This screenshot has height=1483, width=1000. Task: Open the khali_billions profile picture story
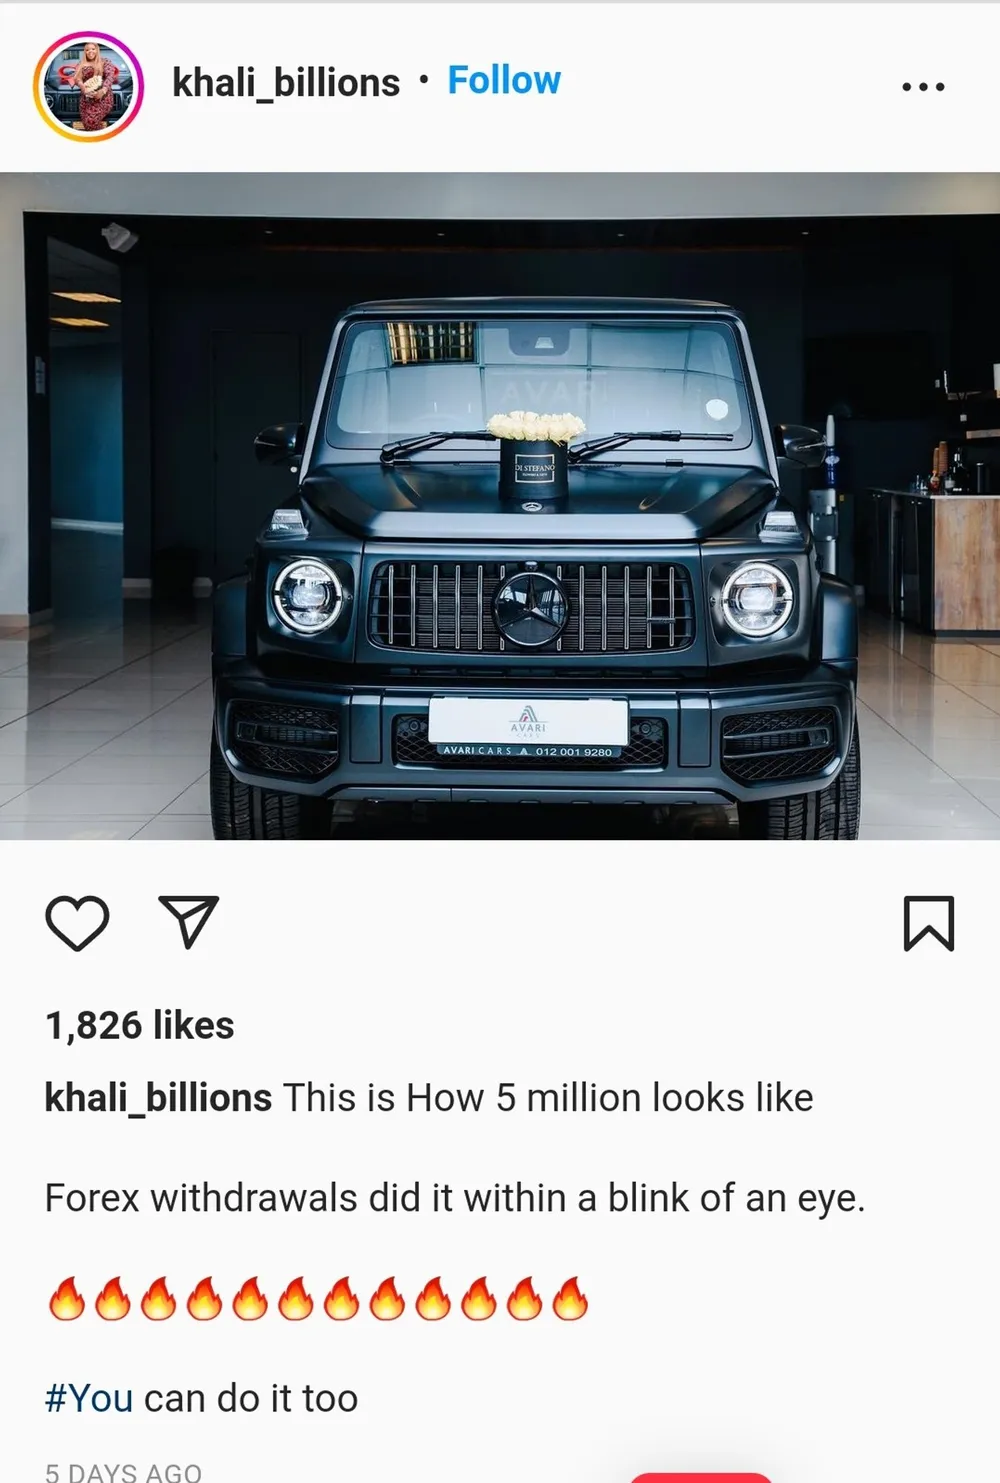(x=88, y=86)
